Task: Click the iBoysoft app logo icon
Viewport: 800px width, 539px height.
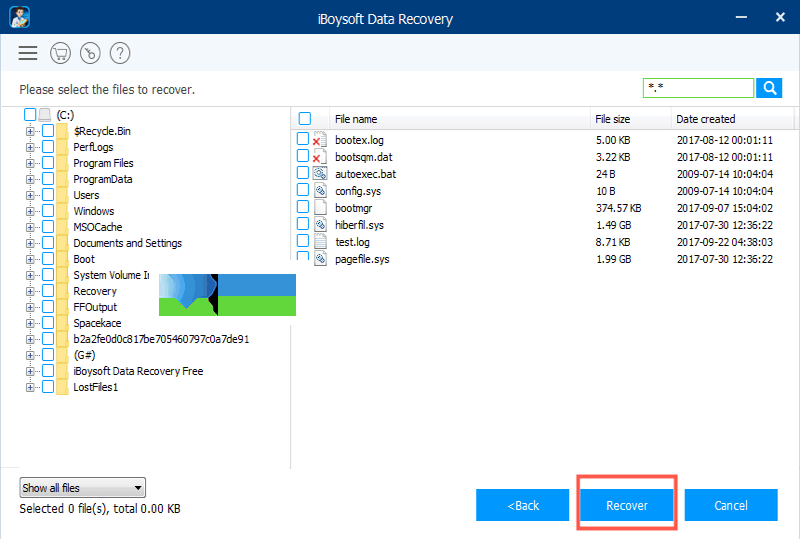Action: pyautogui.click(x=19, y=17)
